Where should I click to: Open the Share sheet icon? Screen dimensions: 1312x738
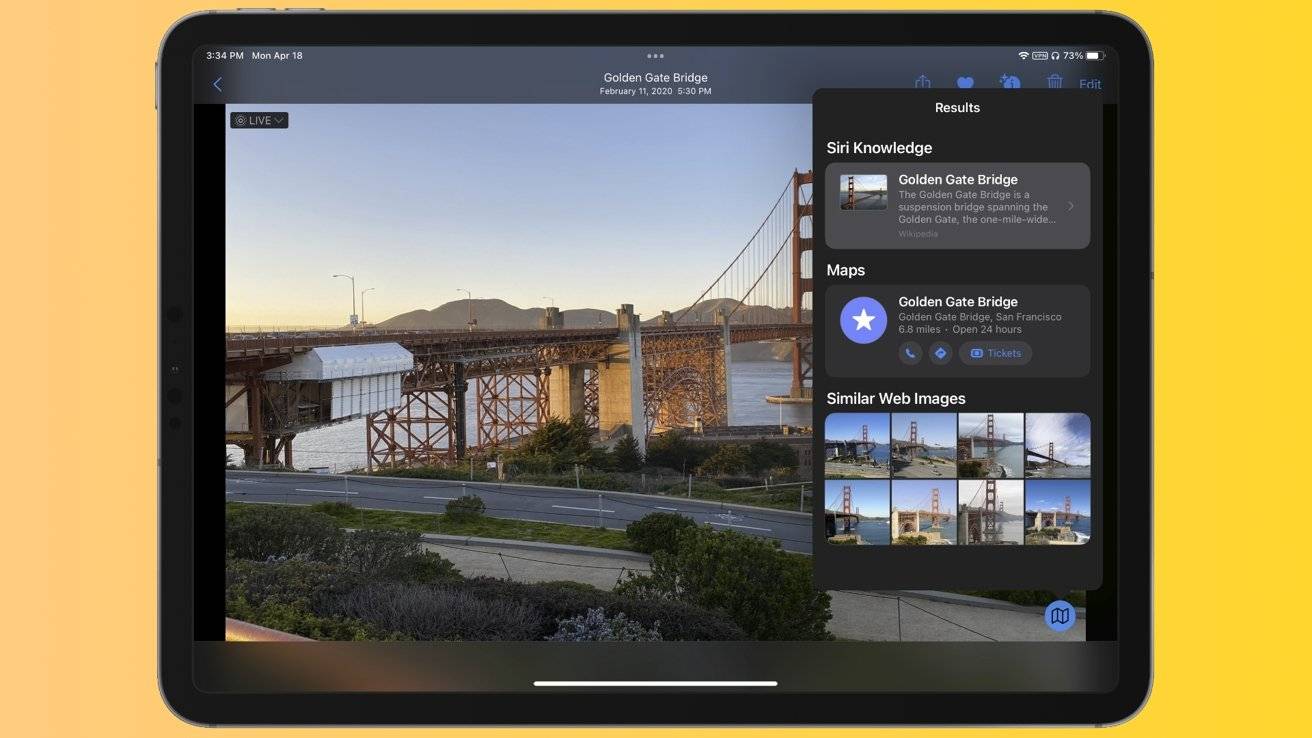[x=923, y=83]
